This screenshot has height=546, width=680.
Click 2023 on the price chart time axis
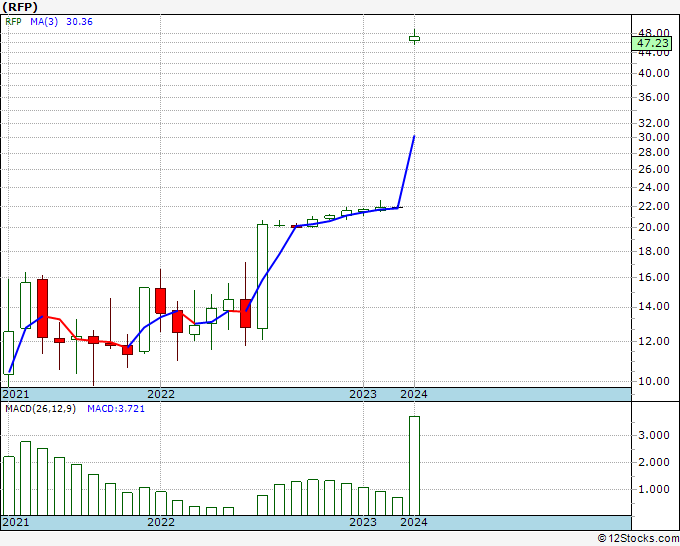(363, 394)
